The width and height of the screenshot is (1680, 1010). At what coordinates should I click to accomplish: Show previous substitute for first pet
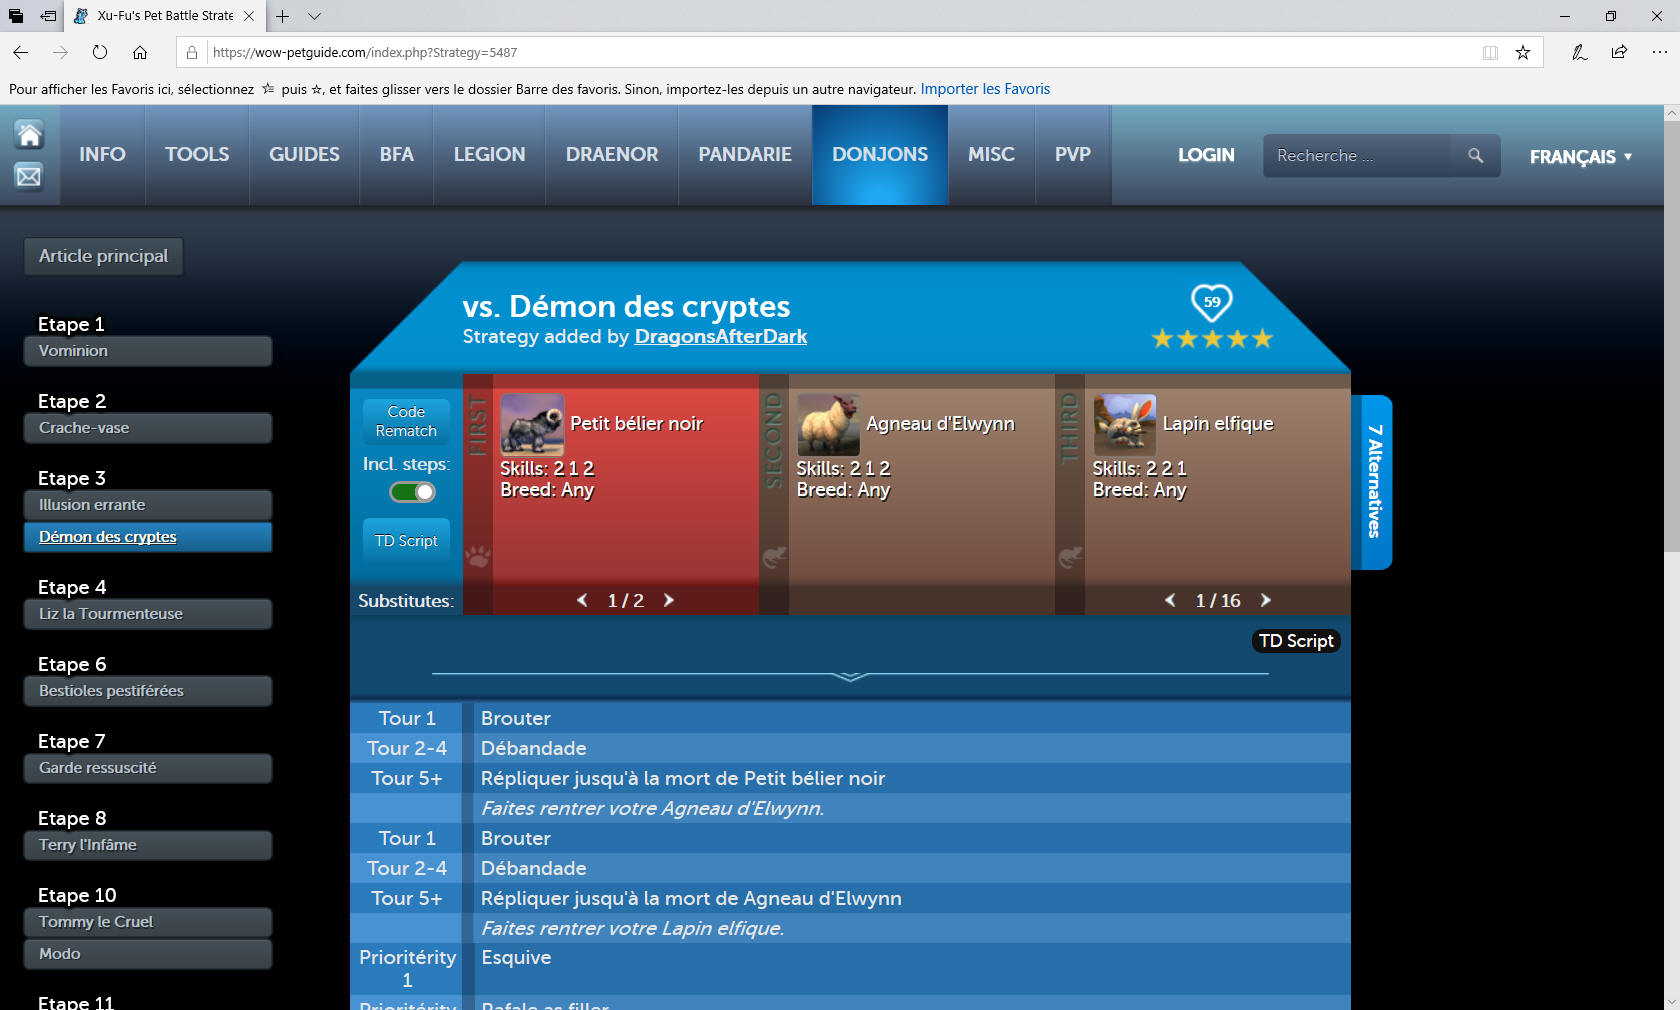point(582,600)
